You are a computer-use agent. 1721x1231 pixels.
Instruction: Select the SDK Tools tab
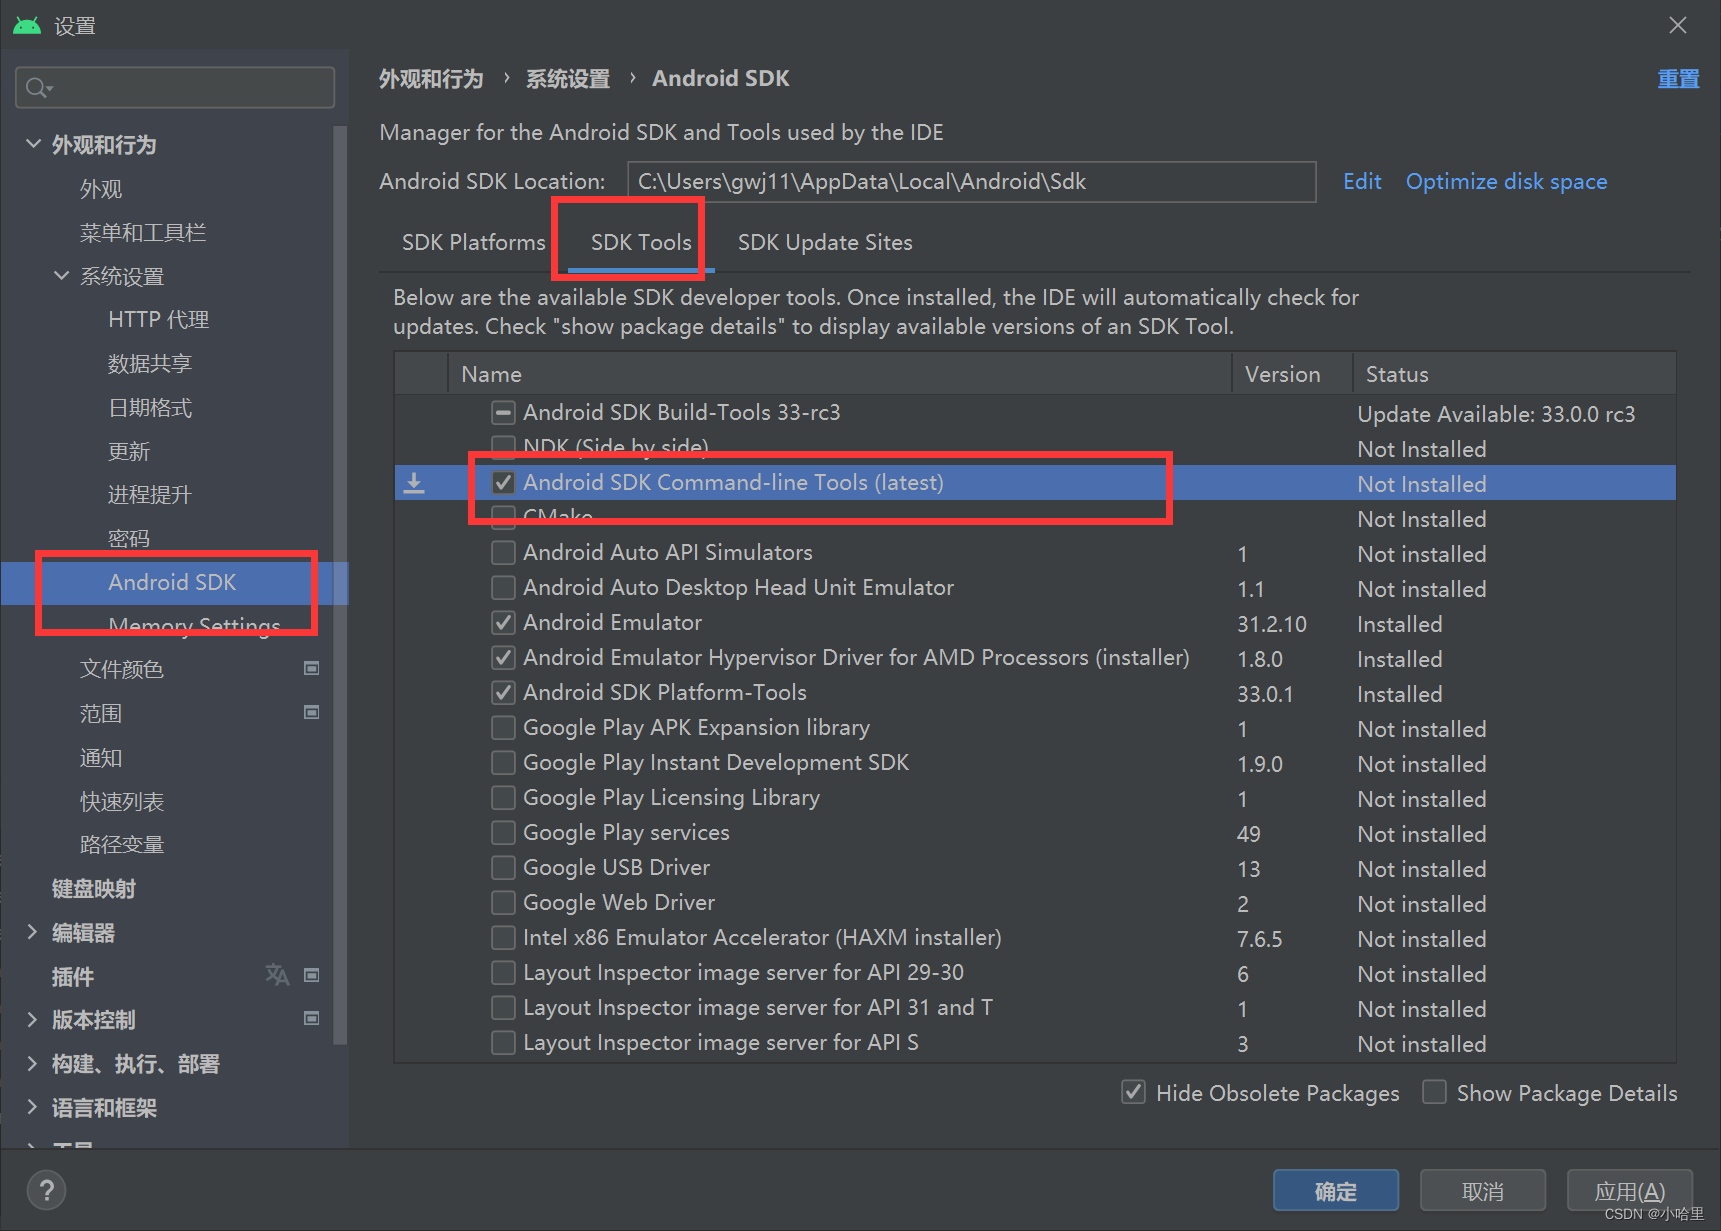pos(641,243)
